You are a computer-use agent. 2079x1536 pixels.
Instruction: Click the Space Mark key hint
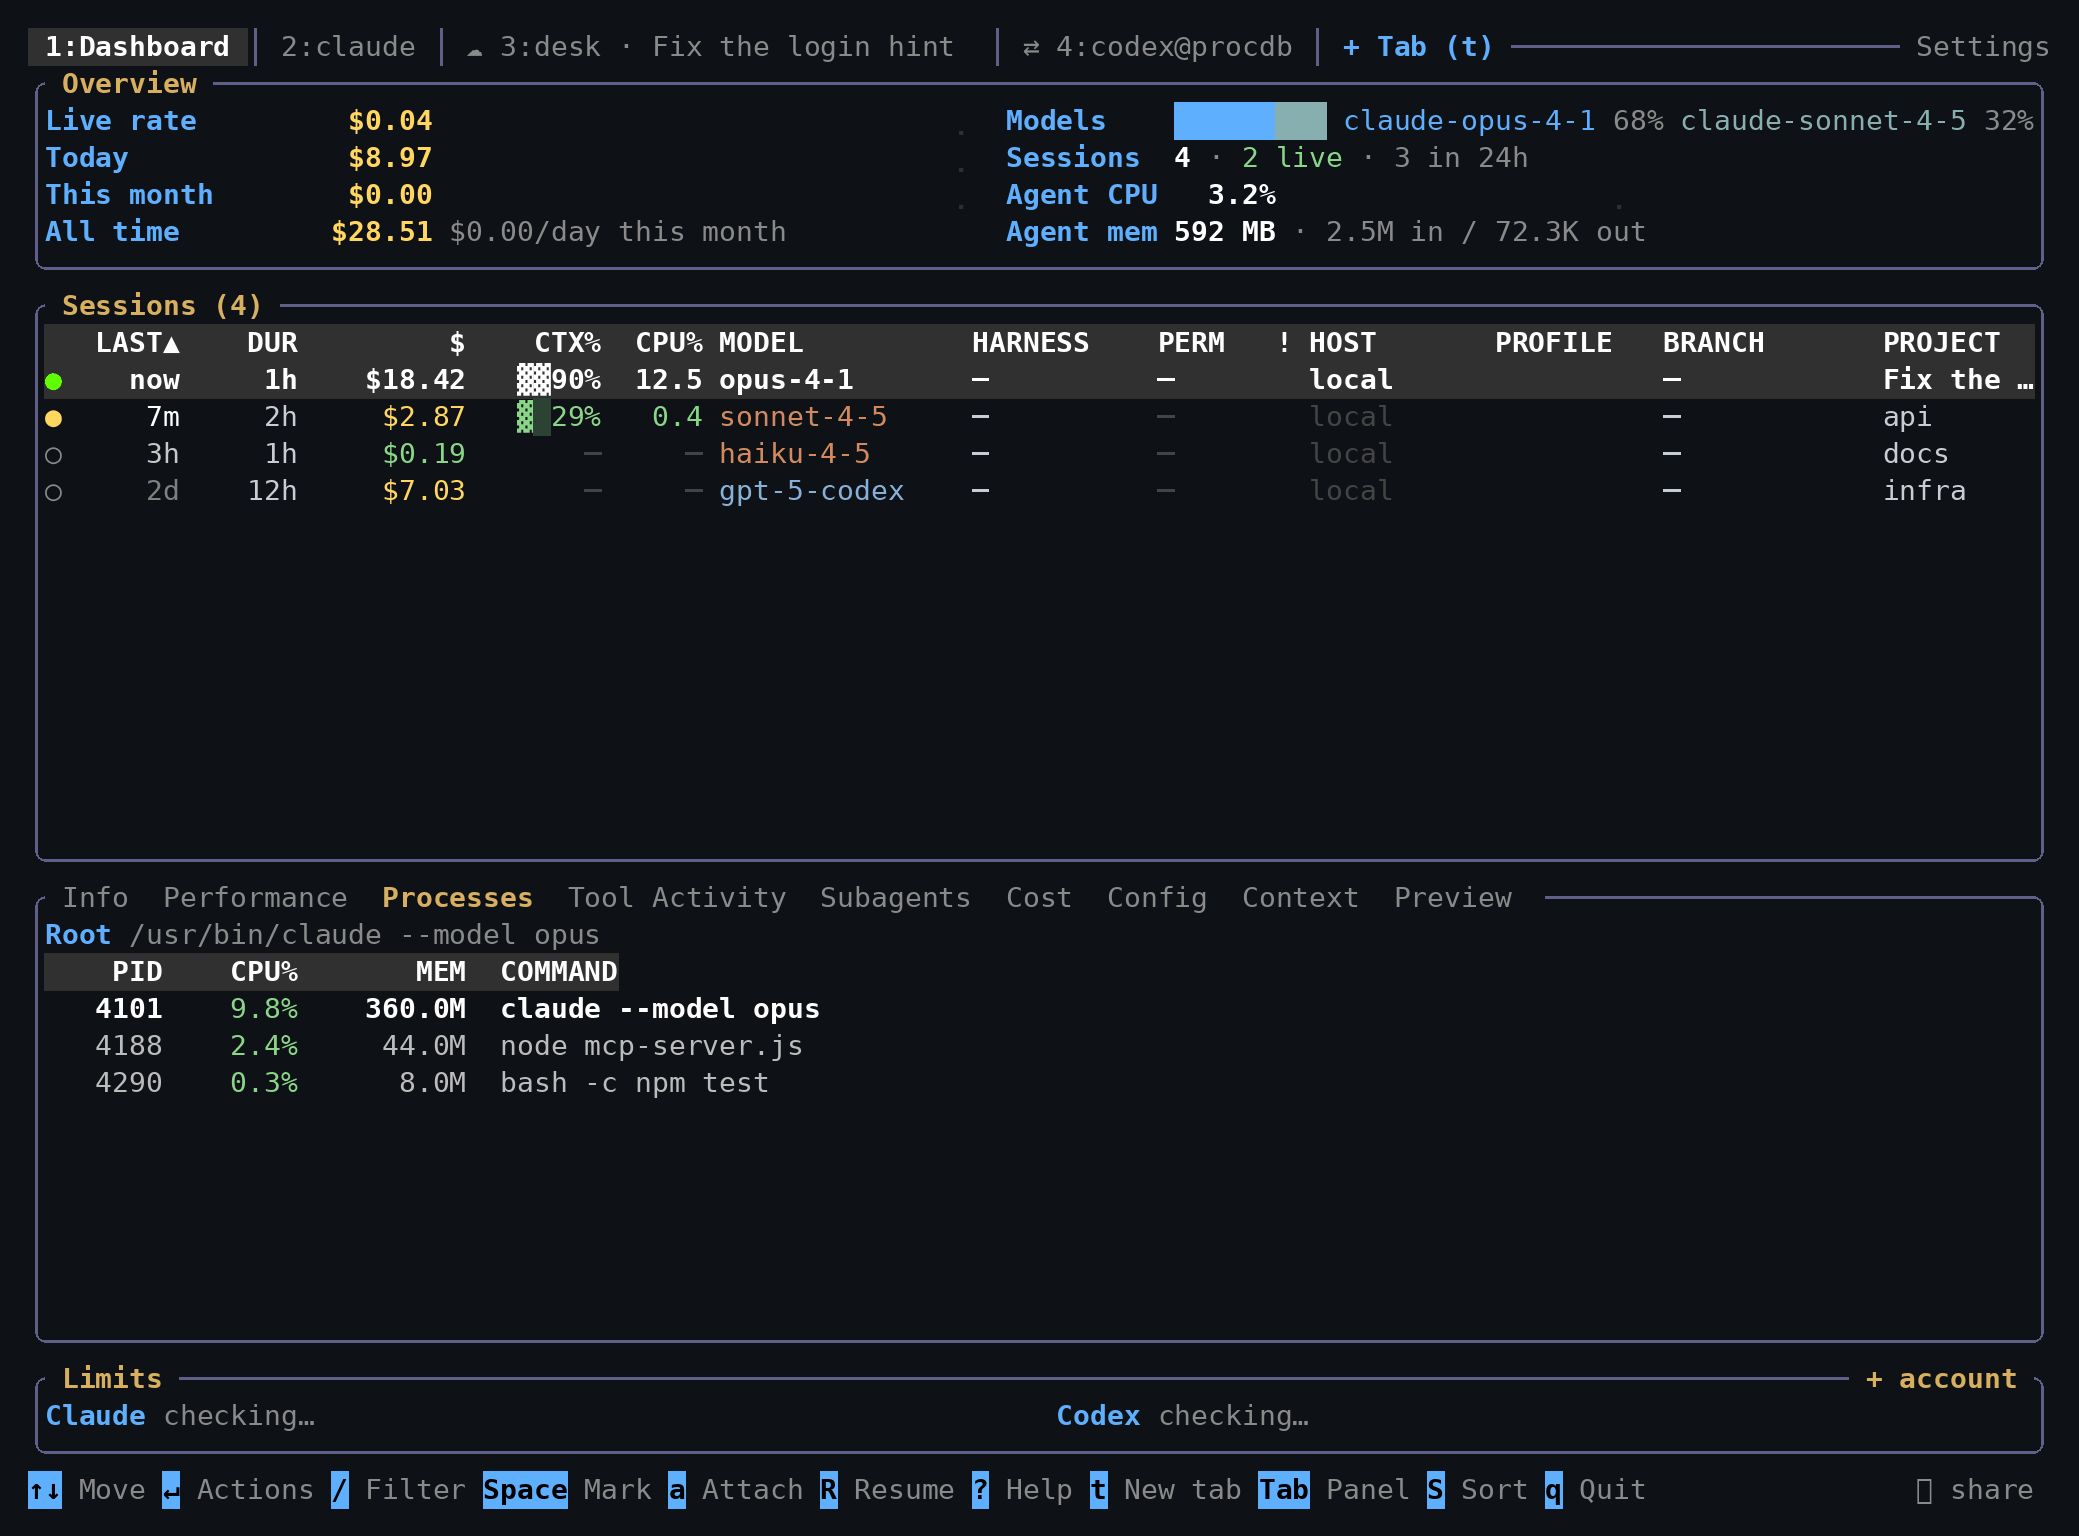[525, 1490]
